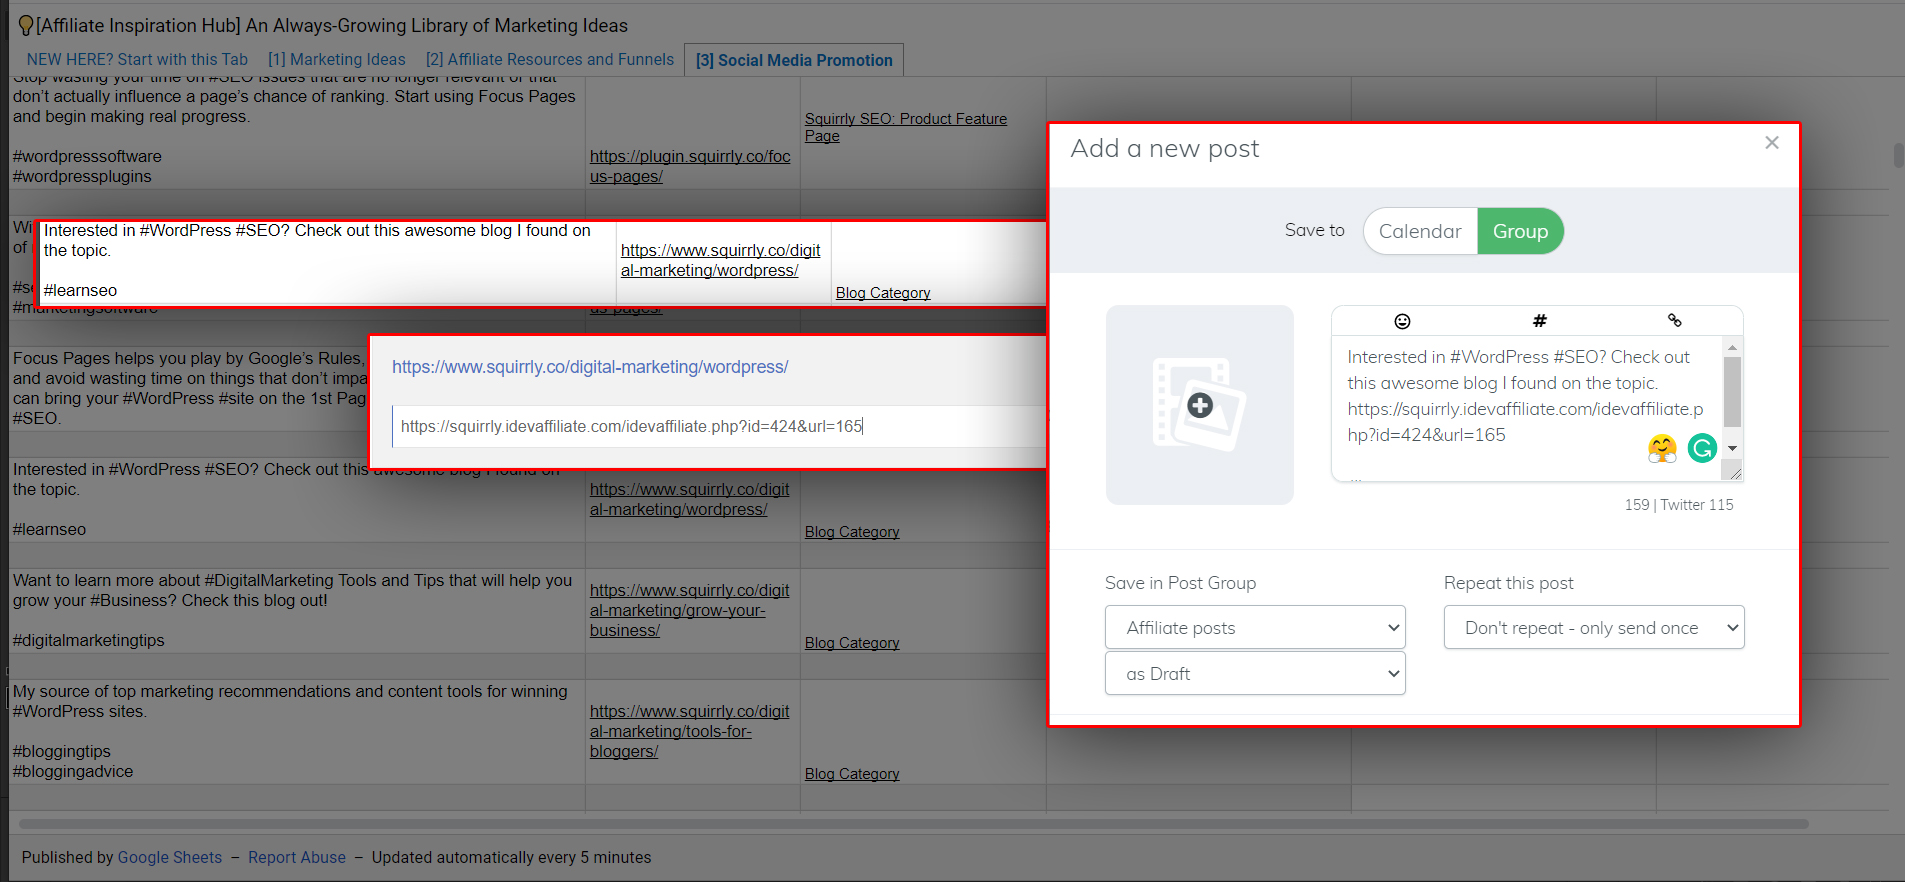Insert a hashtag using the # icon
The height and width of the screenshot is (882, 1905).
[x=1539, y=321]
